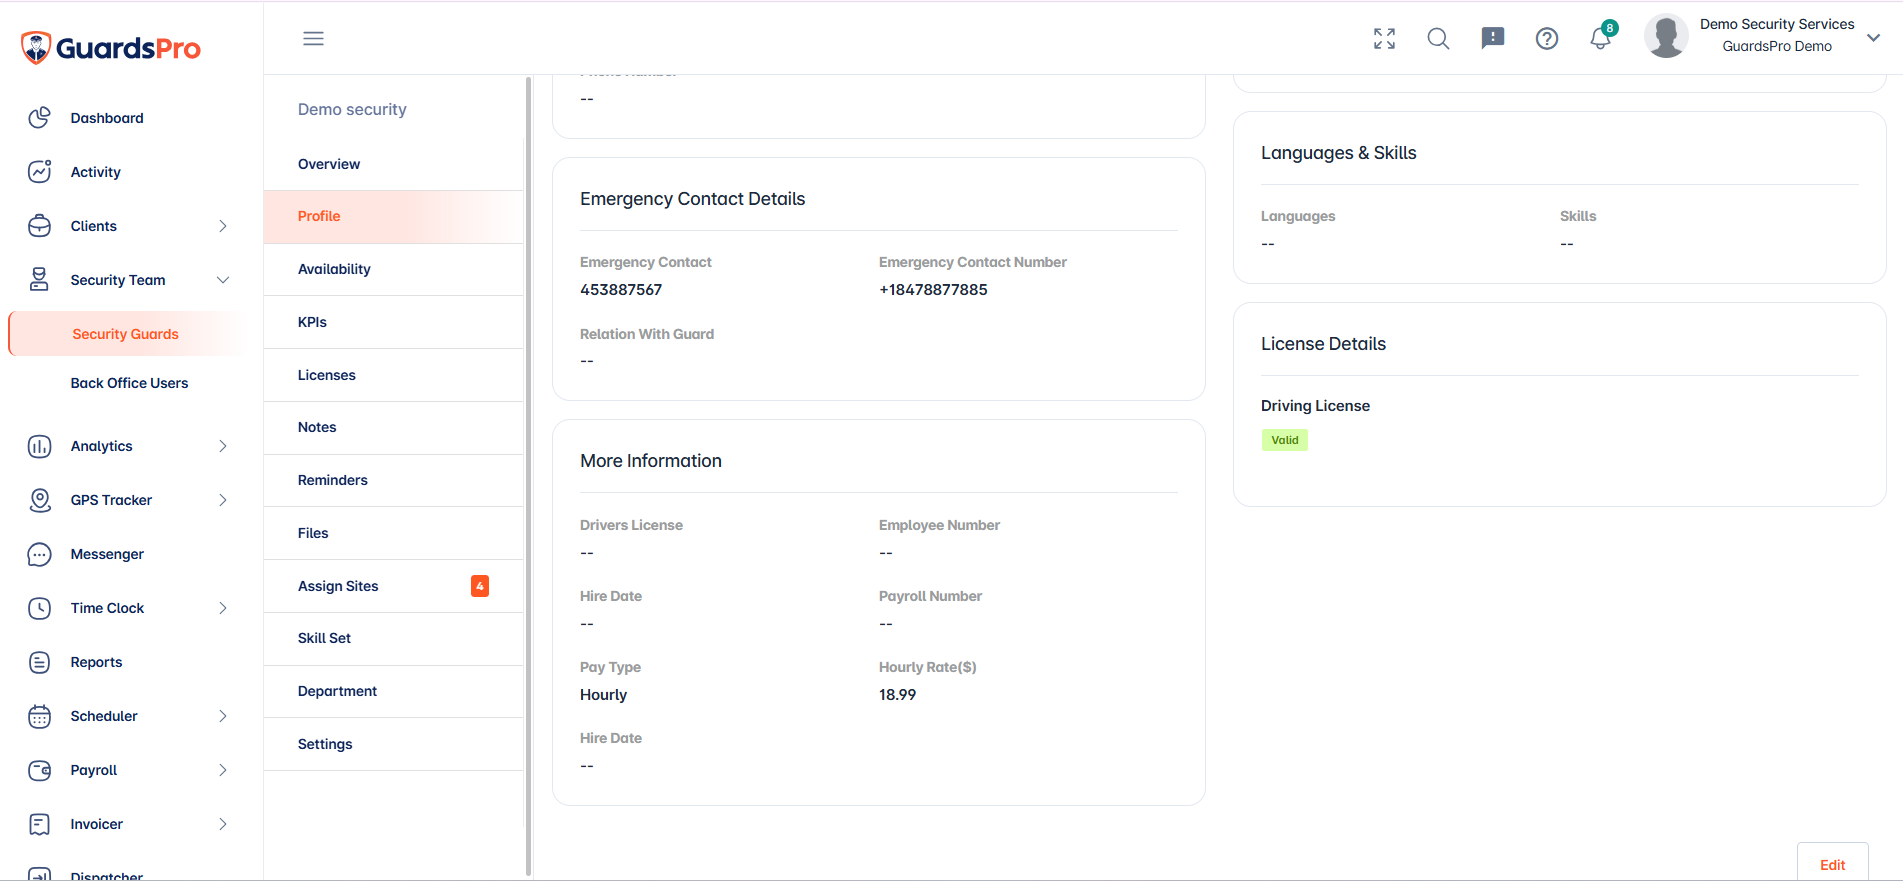Click the Demo Security Services name
The height and width of the screenshot is (881, 1903).
tap(1777, 24)
